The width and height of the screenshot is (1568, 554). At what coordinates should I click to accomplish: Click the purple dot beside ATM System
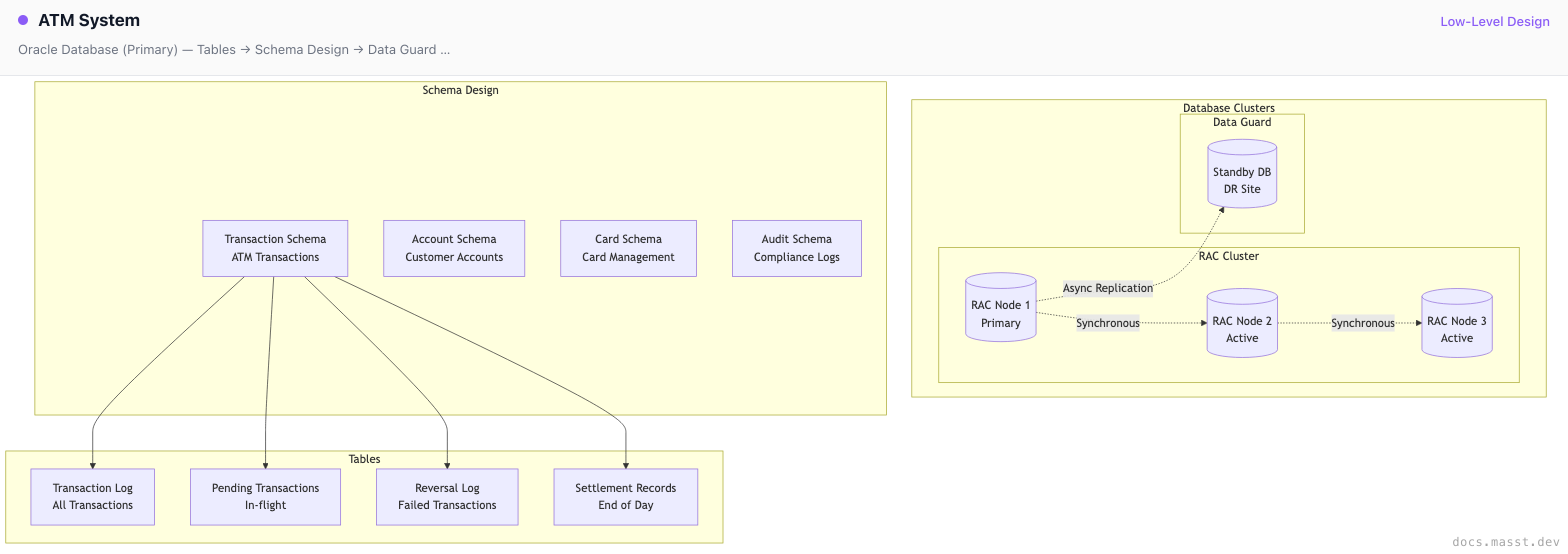point(23,20)
